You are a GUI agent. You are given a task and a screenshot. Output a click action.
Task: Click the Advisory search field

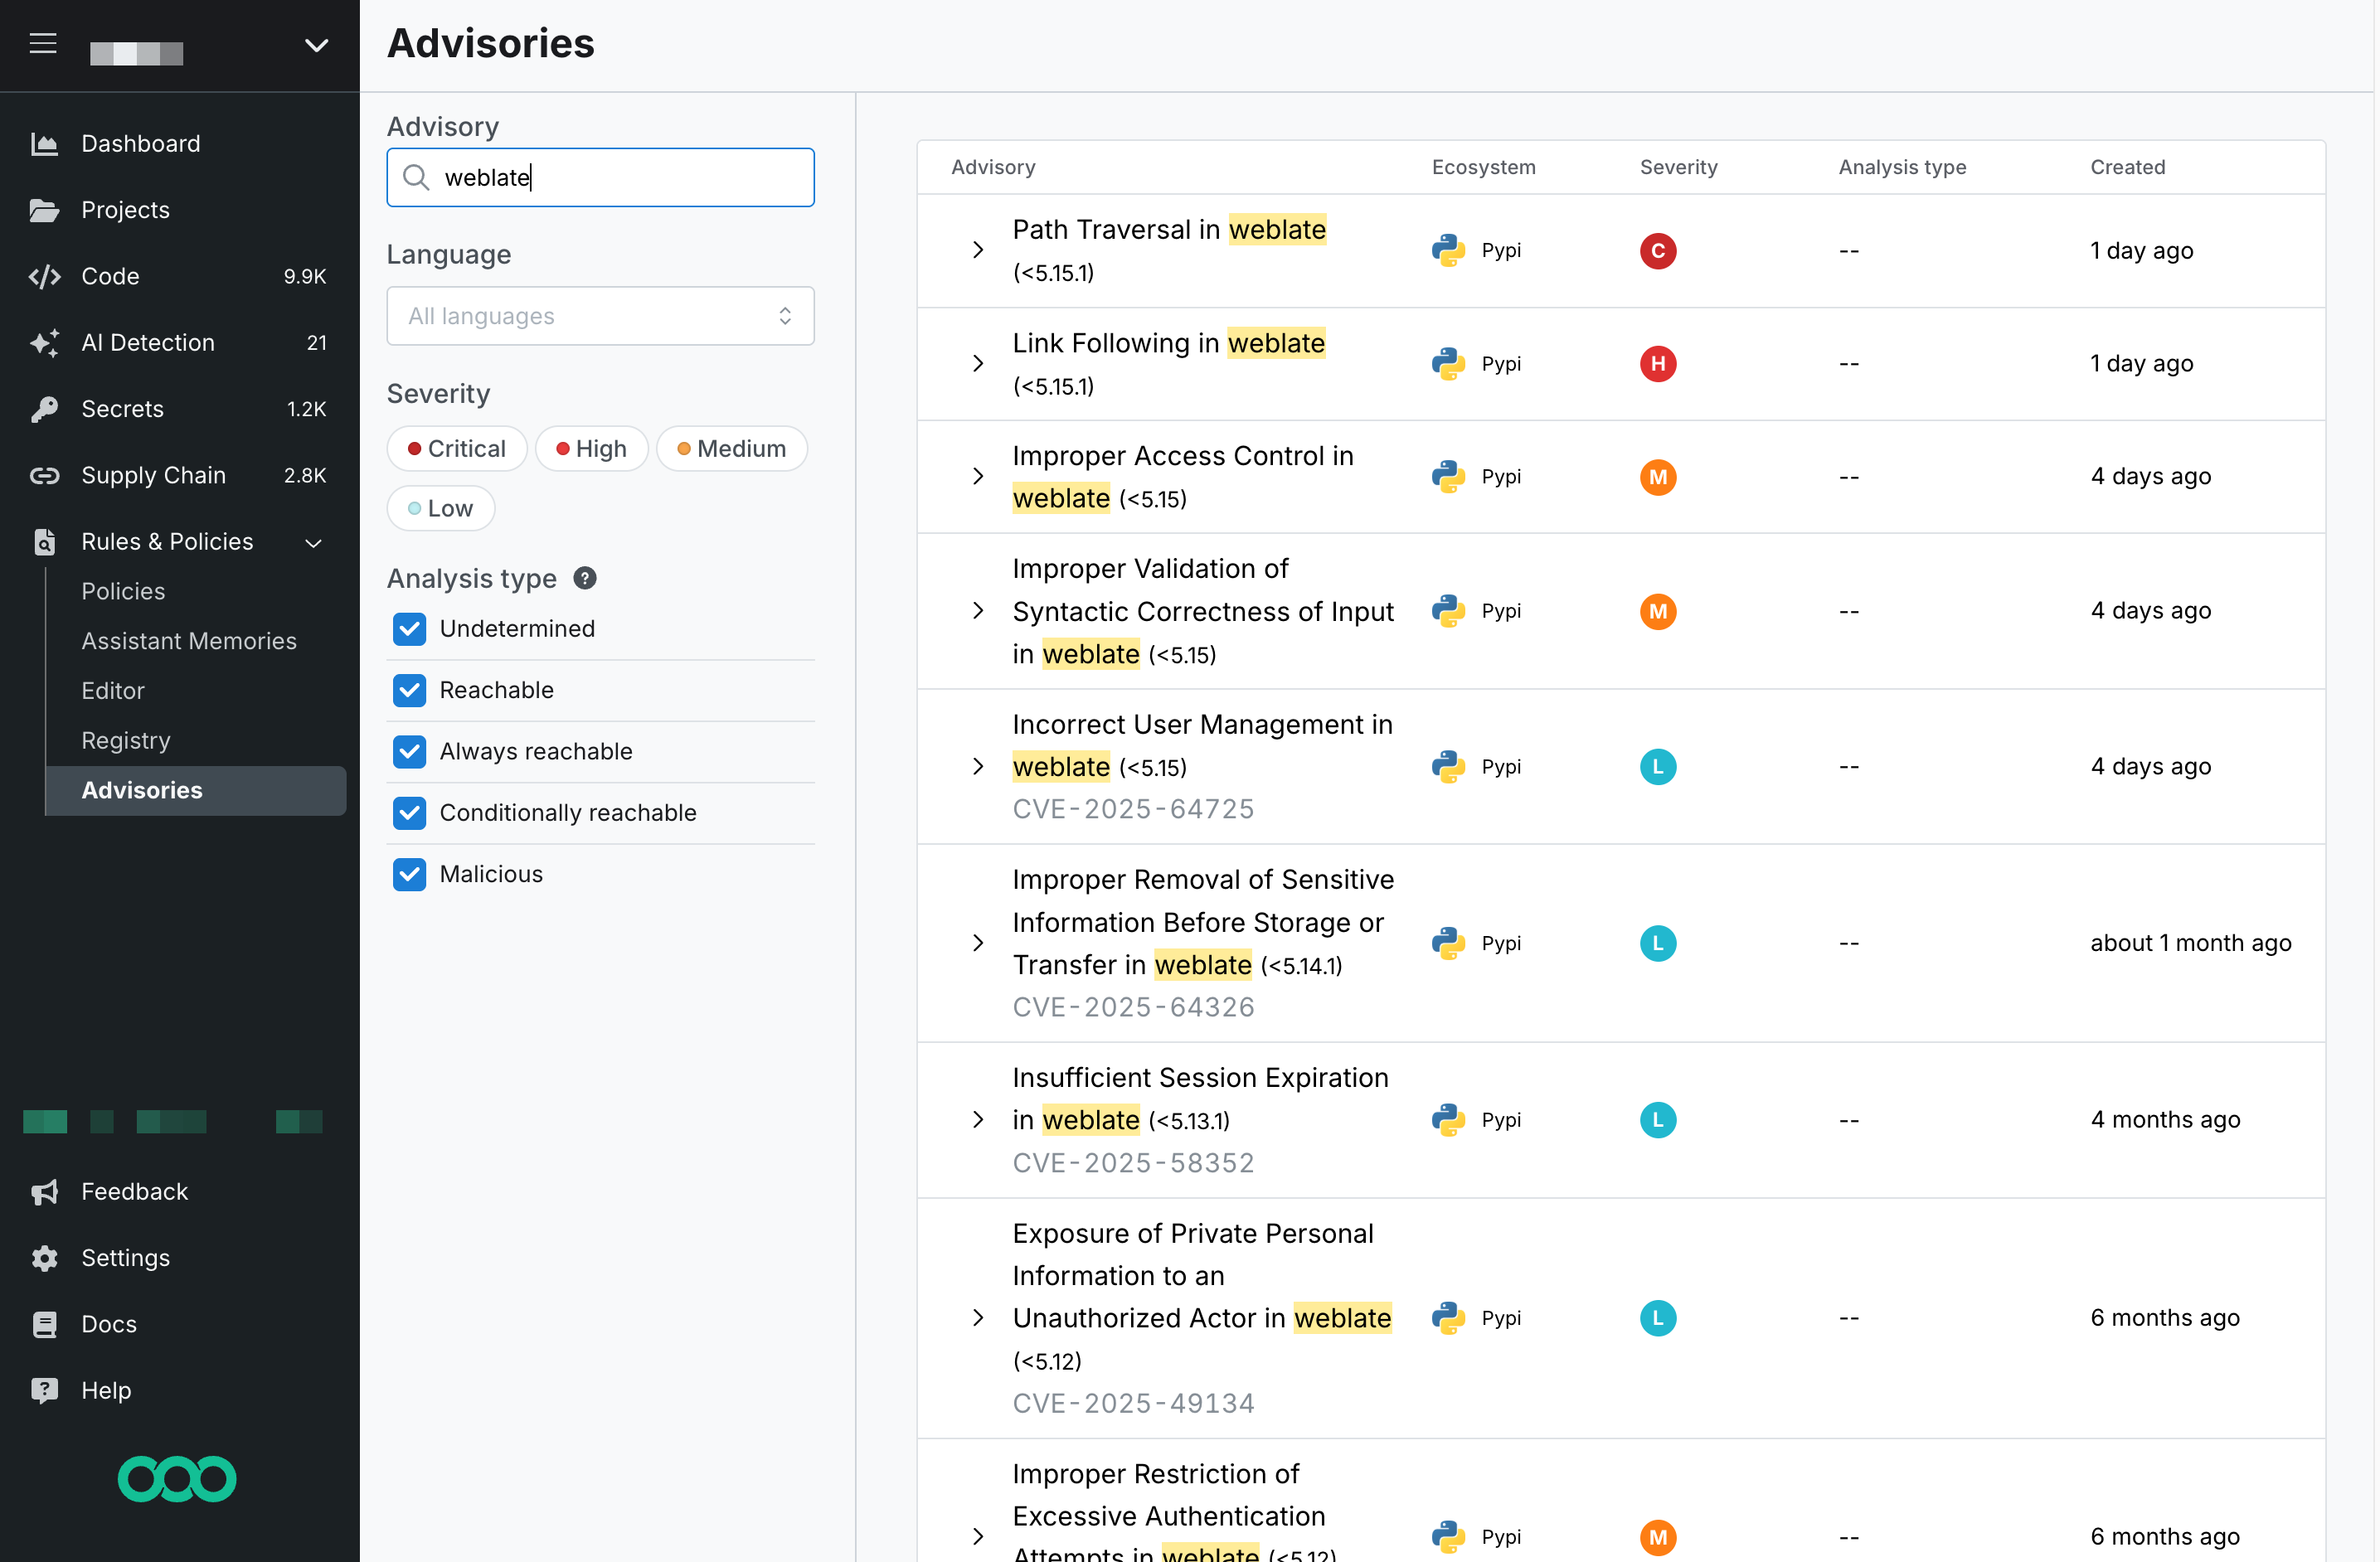[599, 177]
